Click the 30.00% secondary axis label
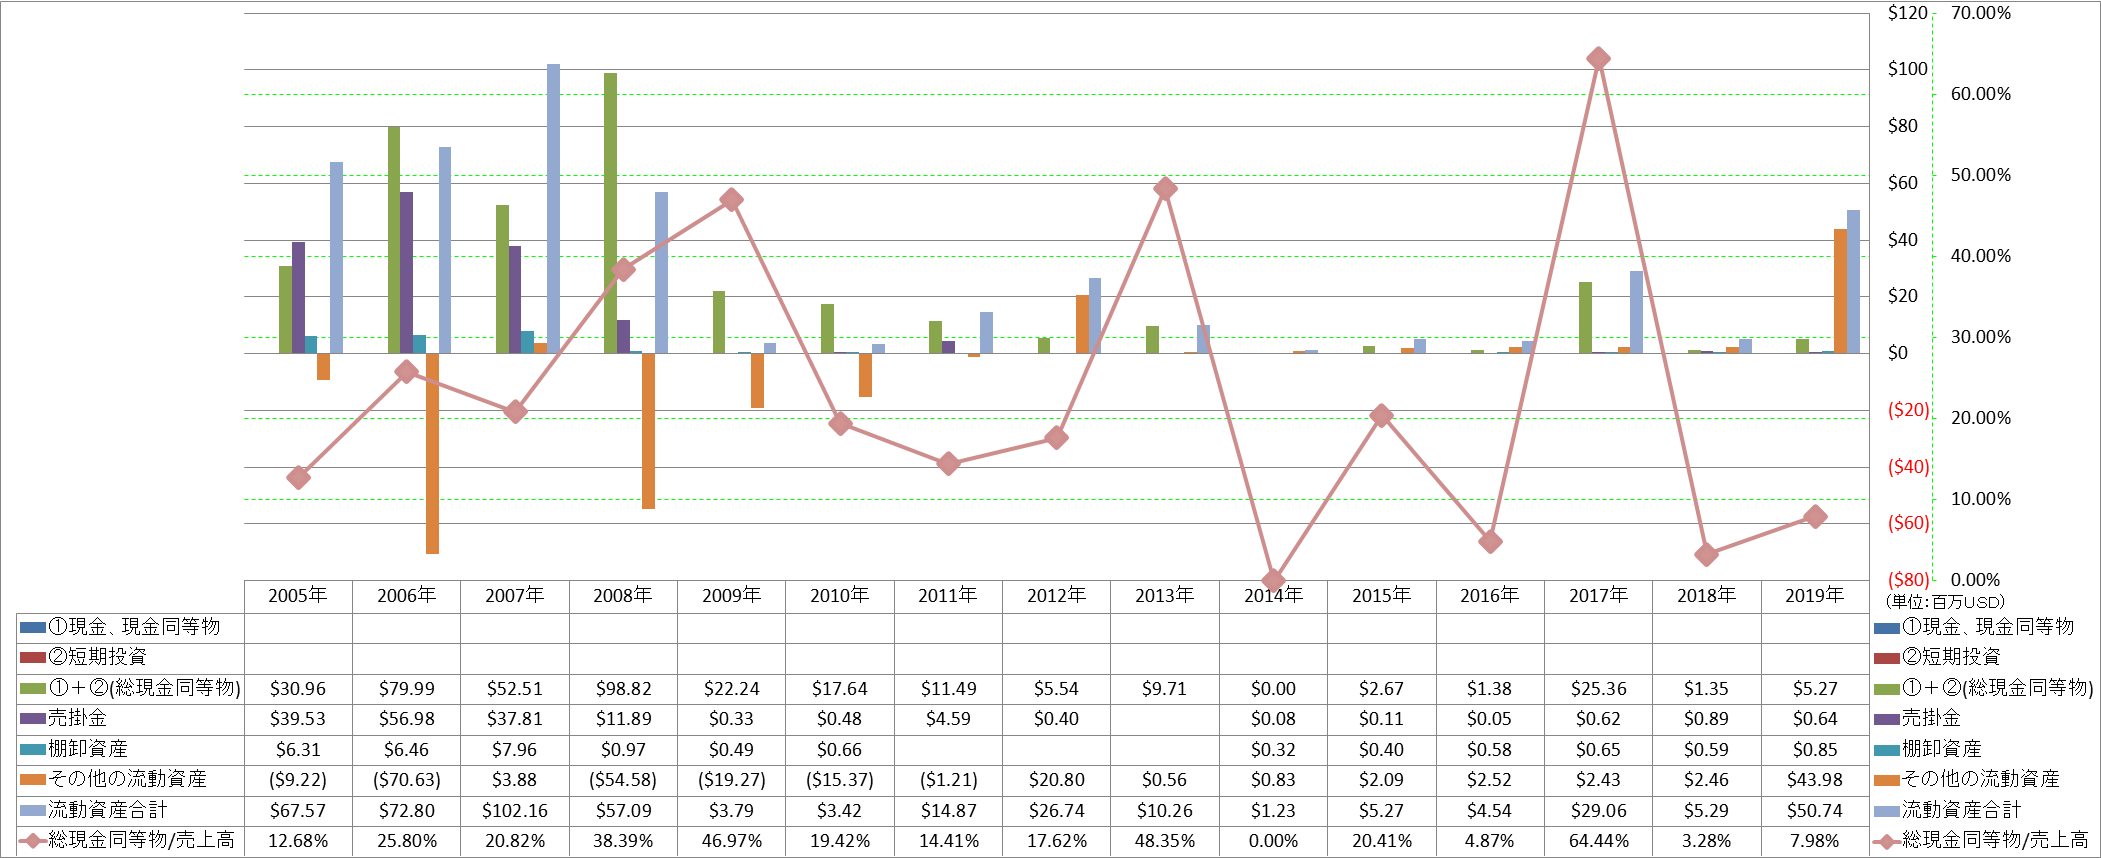Viewport: 2101px width, 858px height. (x=1980, y=337)
